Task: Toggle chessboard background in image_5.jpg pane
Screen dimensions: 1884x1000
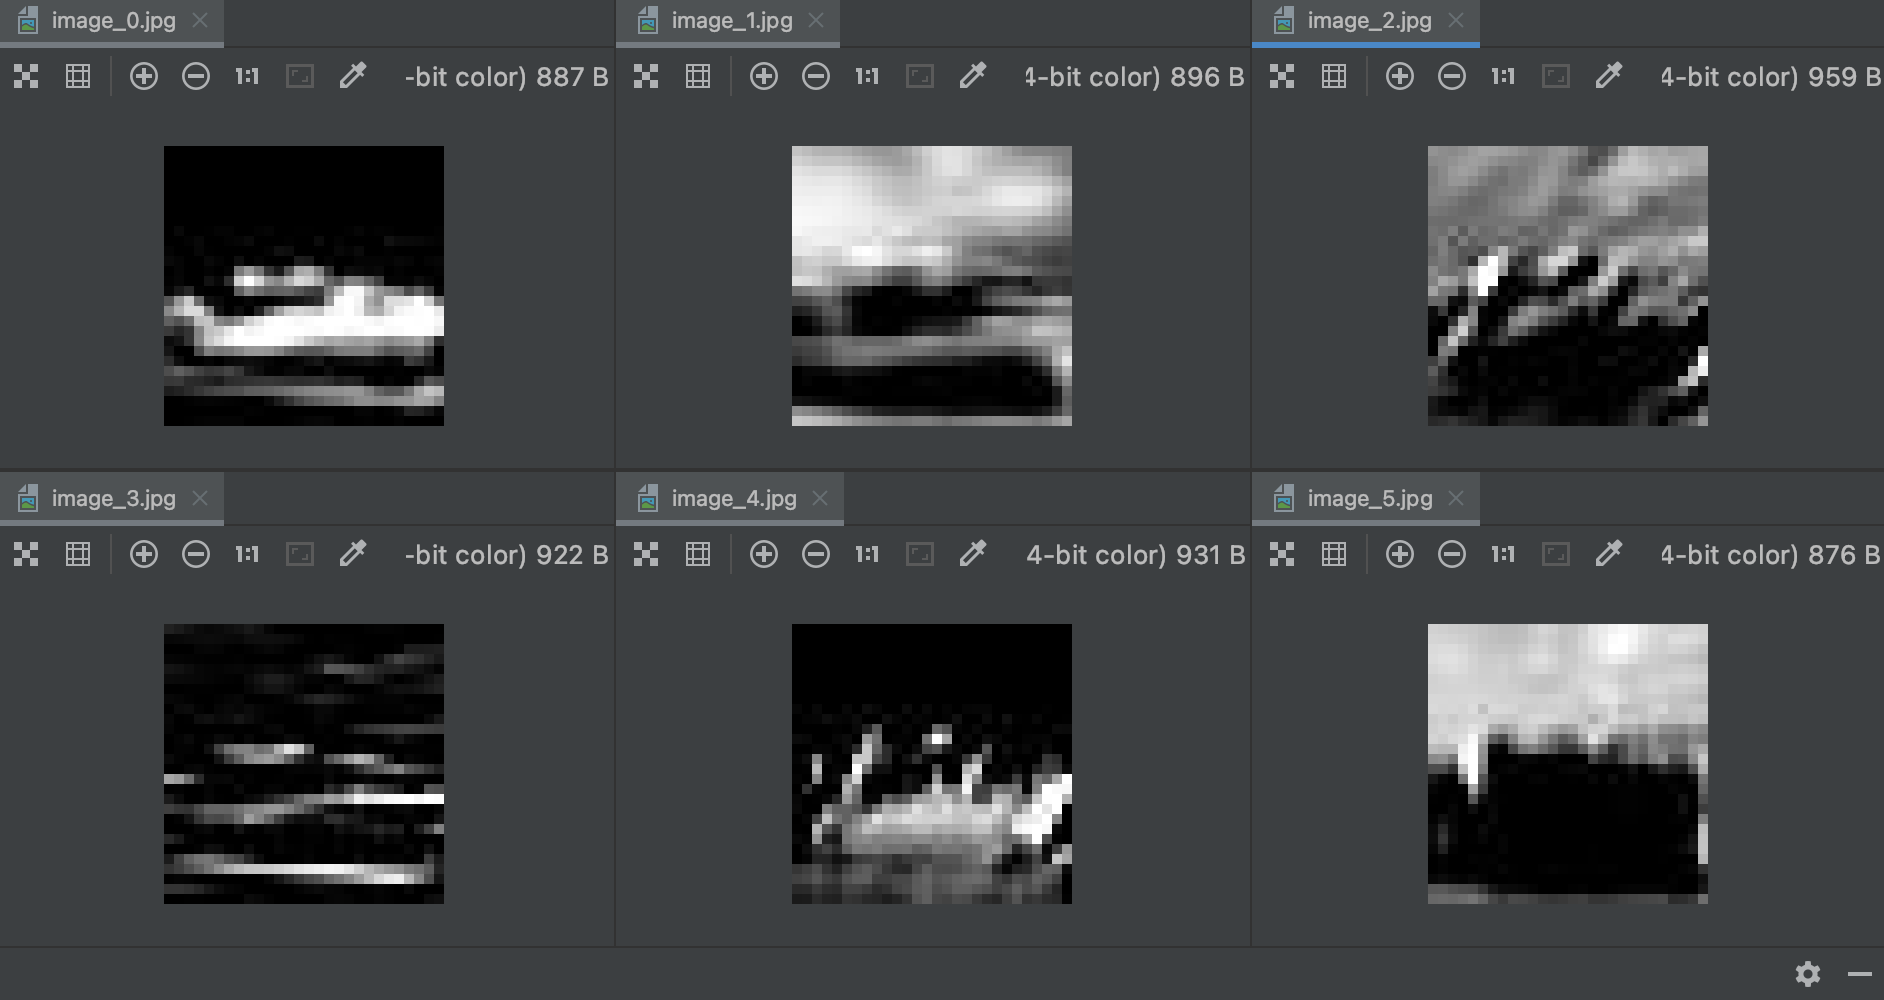Action: pos(1282,554)
